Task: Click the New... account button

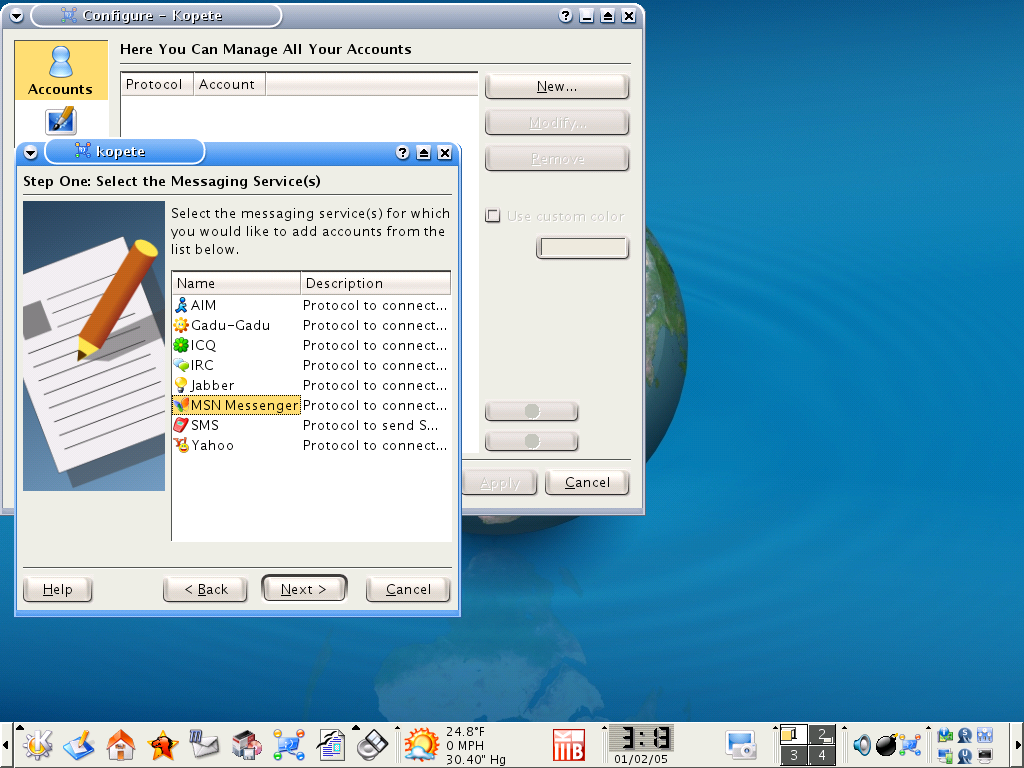Action: [x=556, y=87]
